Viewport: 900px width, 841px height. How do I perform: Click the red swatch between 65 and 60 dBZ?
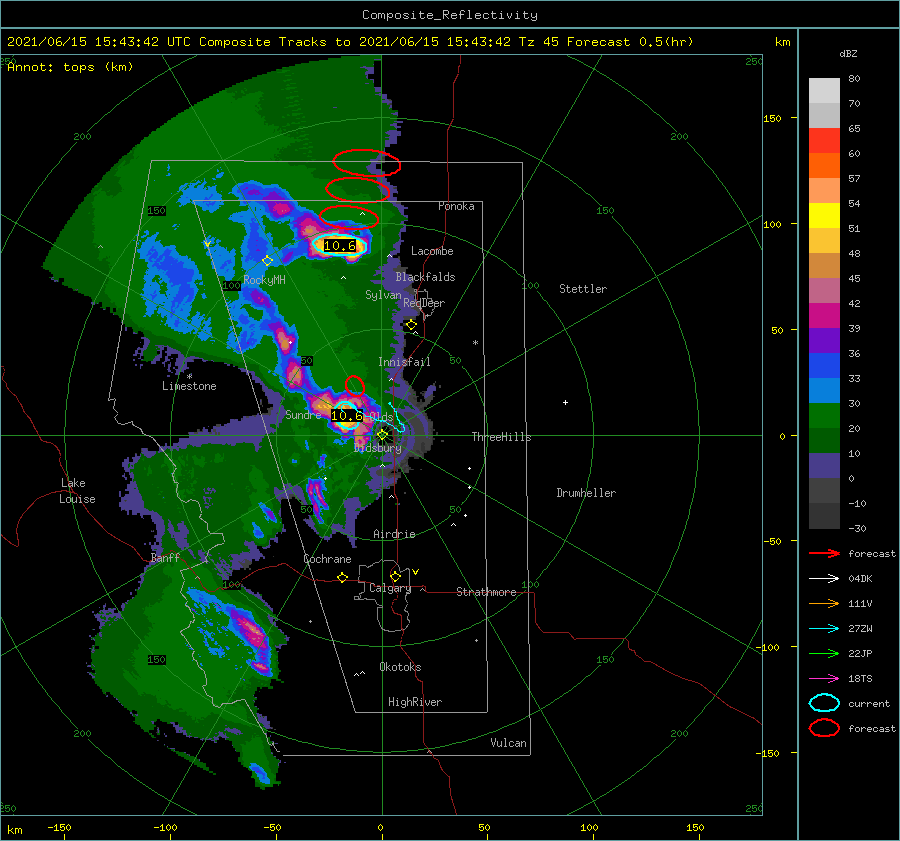824,141
